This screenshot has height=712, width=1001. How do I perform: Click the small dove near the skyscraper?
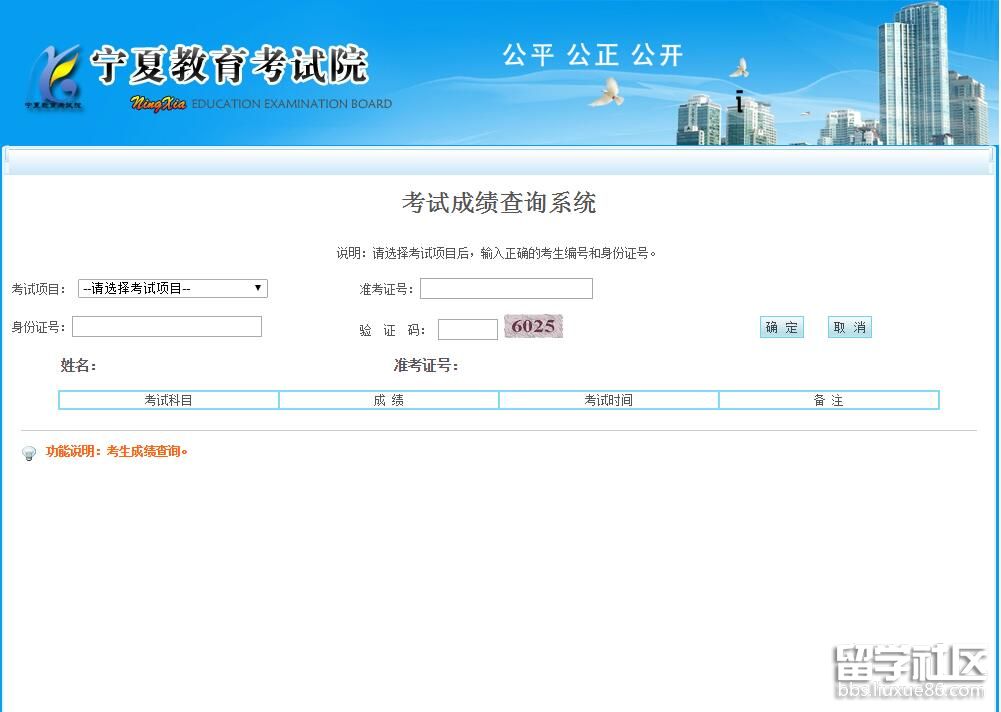coord(739,68)
